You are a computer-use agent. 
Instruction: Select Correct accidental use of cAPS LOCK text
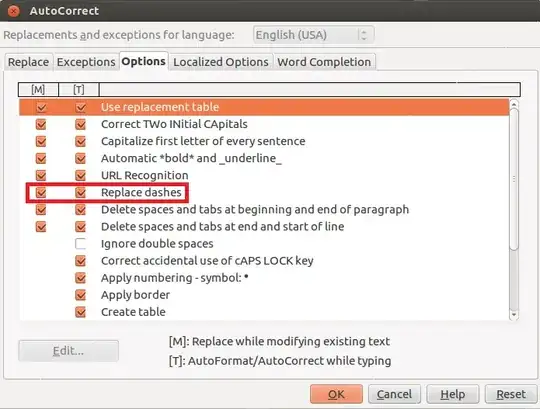click(207, 261)
